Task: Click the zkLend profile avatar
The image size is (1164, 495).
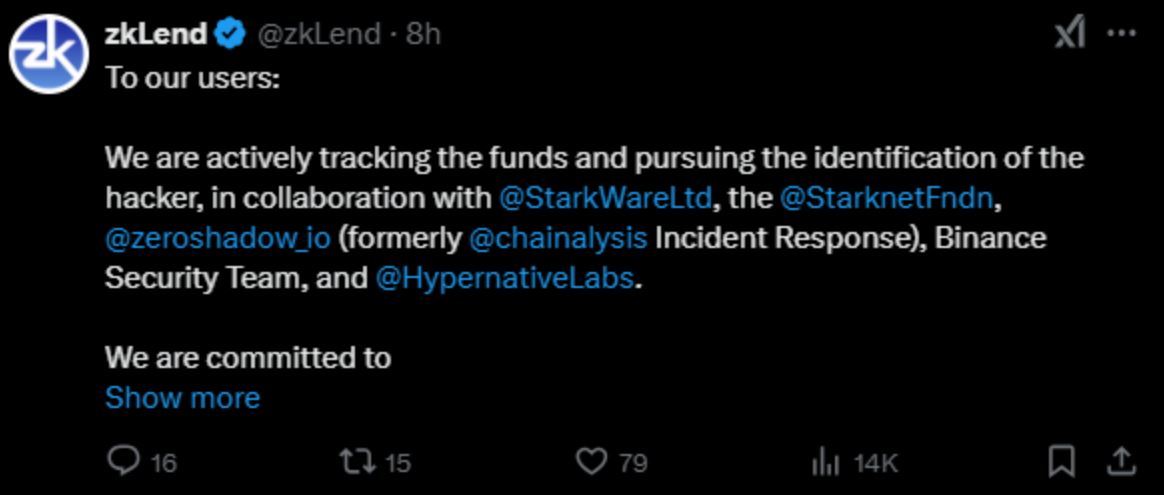Action: pyautogui.click(x=49, y=54)
